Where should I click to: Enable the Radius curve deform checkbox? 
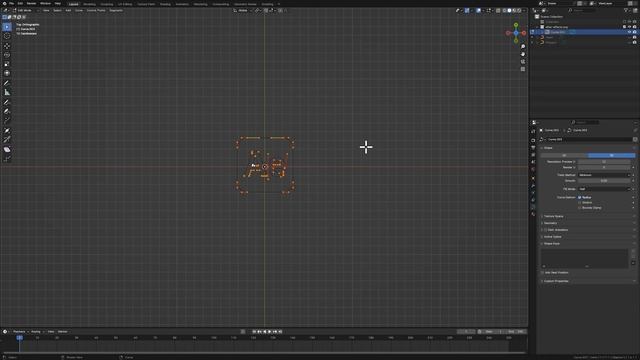580,198
